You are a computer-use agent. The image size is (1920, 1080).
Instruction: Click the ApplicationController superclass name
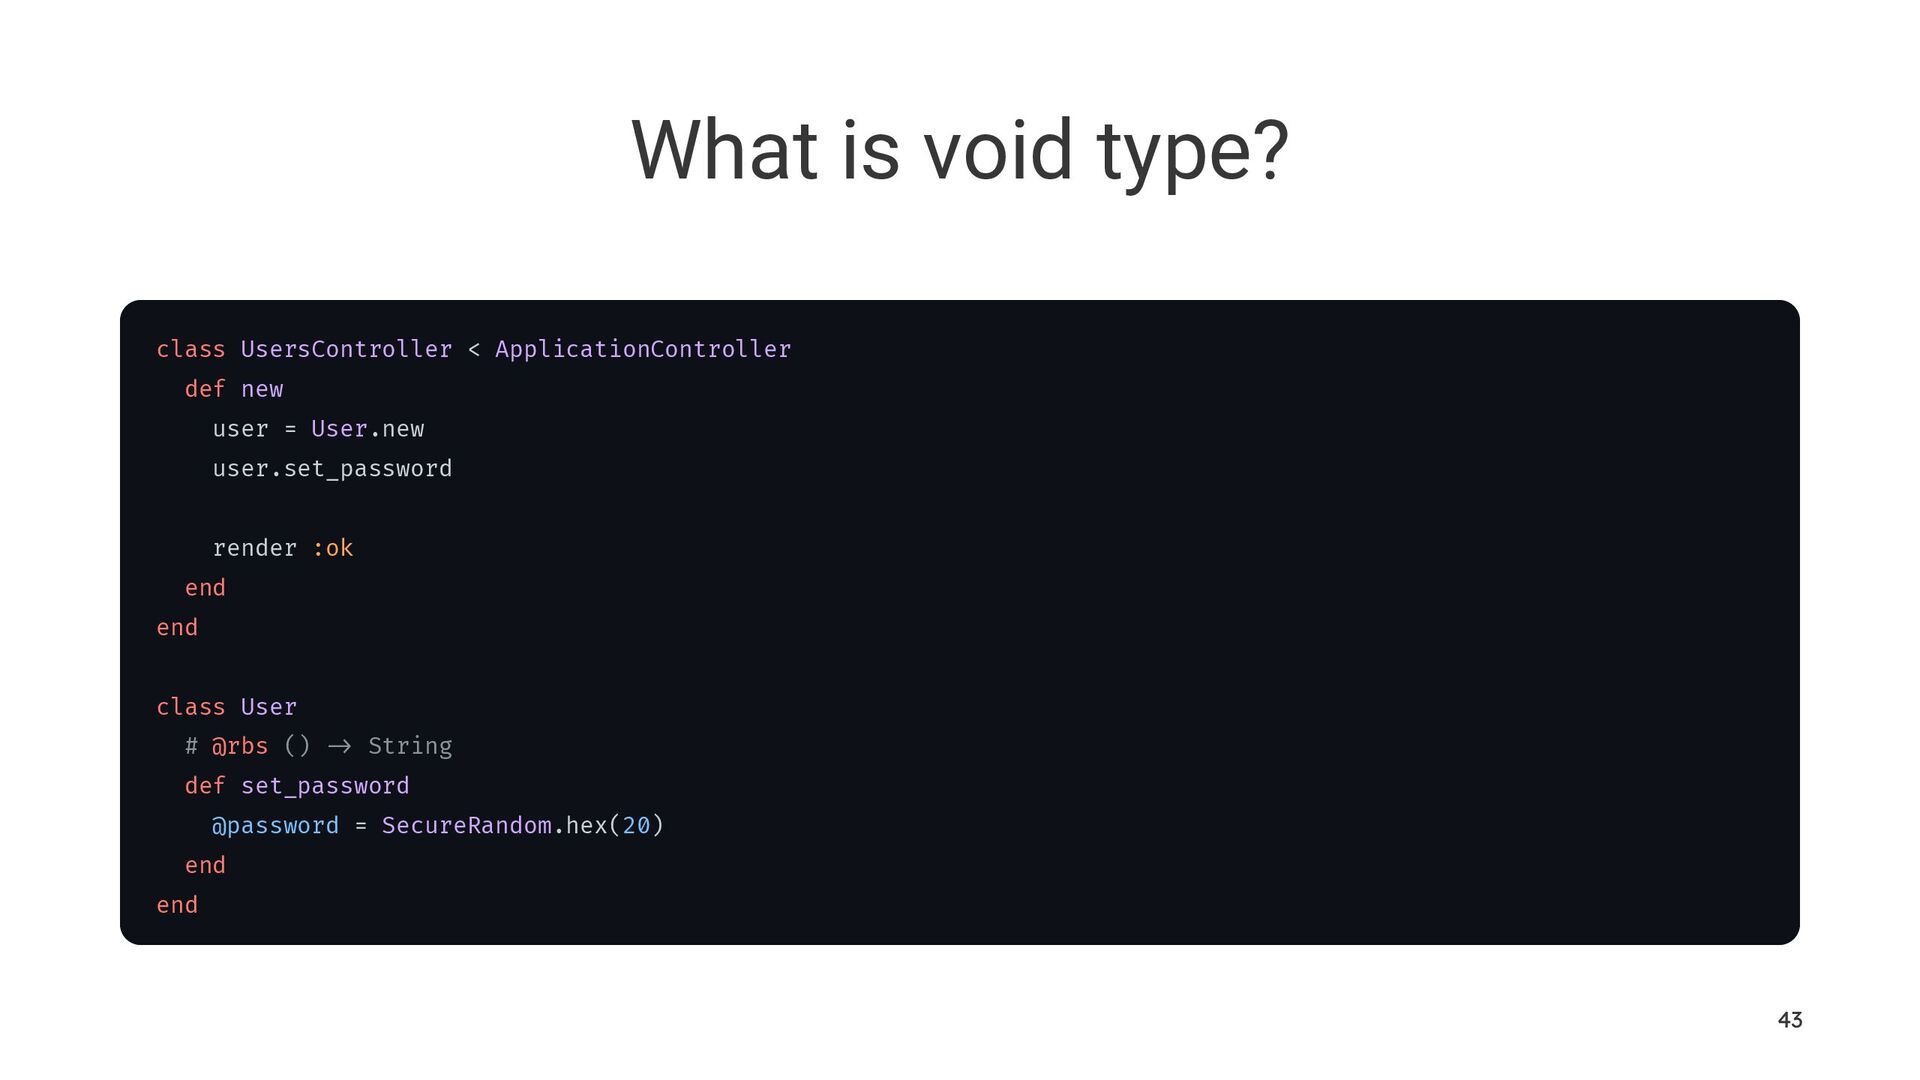point(643,349)
